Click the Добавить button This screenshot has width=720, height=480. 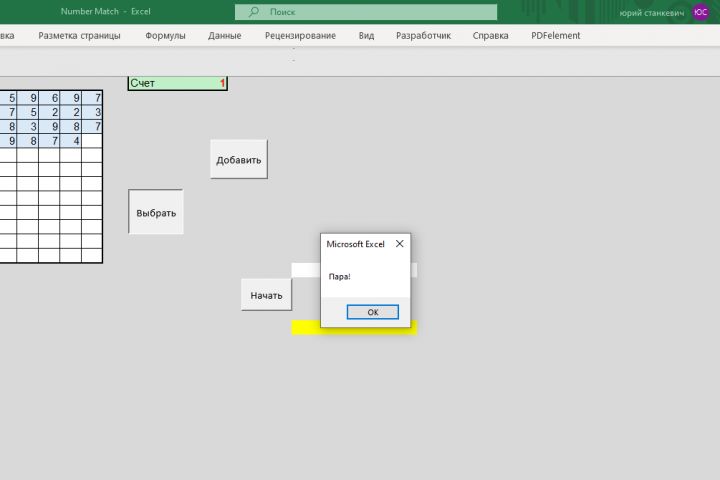239,159
